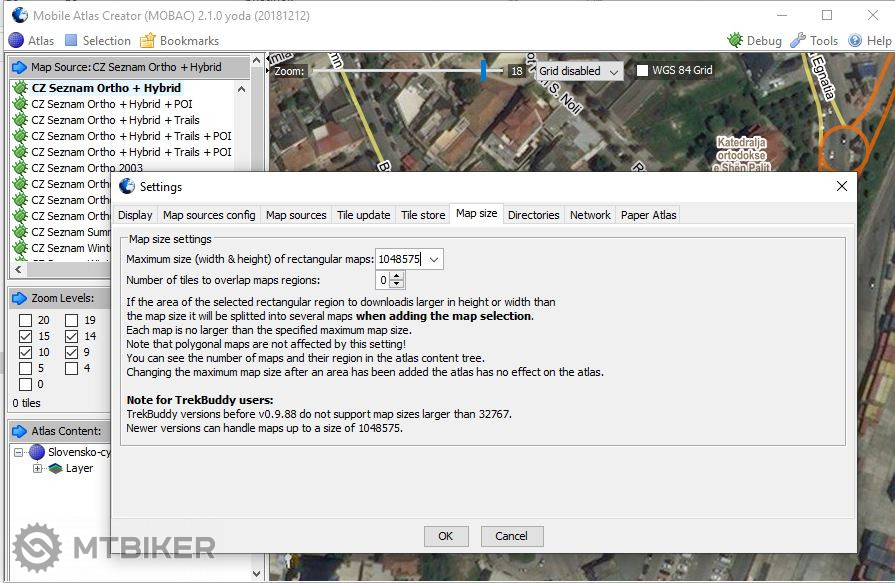Open the Tools wrench icon
The image size is (895, 583).
tap(798, 41)
